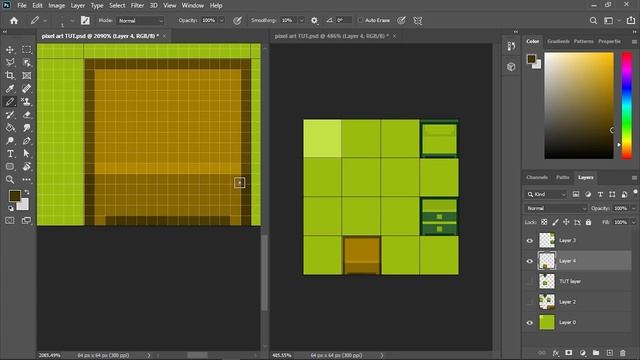Screen dimensions: 640x360
Task: Open the layer blend mode Normal dropdown
Action: 556,208
